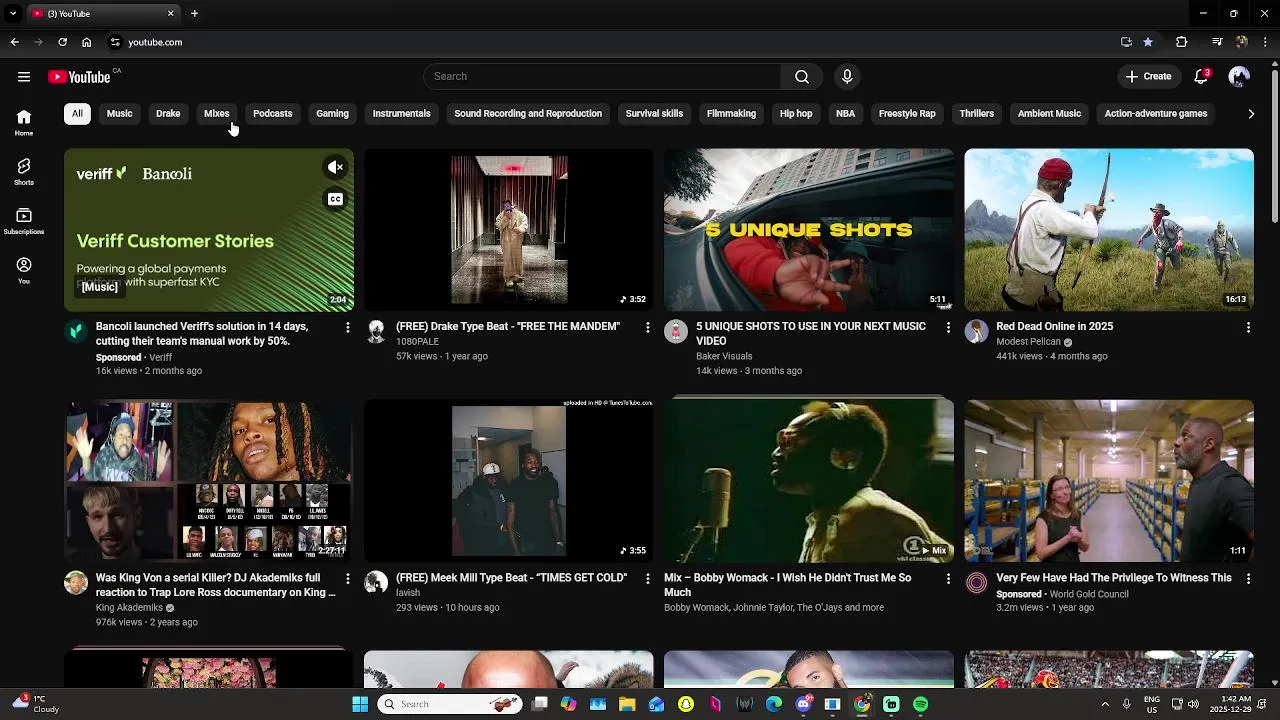The image size is (1280, 720).
Task: Select the Filmmaking chip
Action: click(x=731, y=114)
